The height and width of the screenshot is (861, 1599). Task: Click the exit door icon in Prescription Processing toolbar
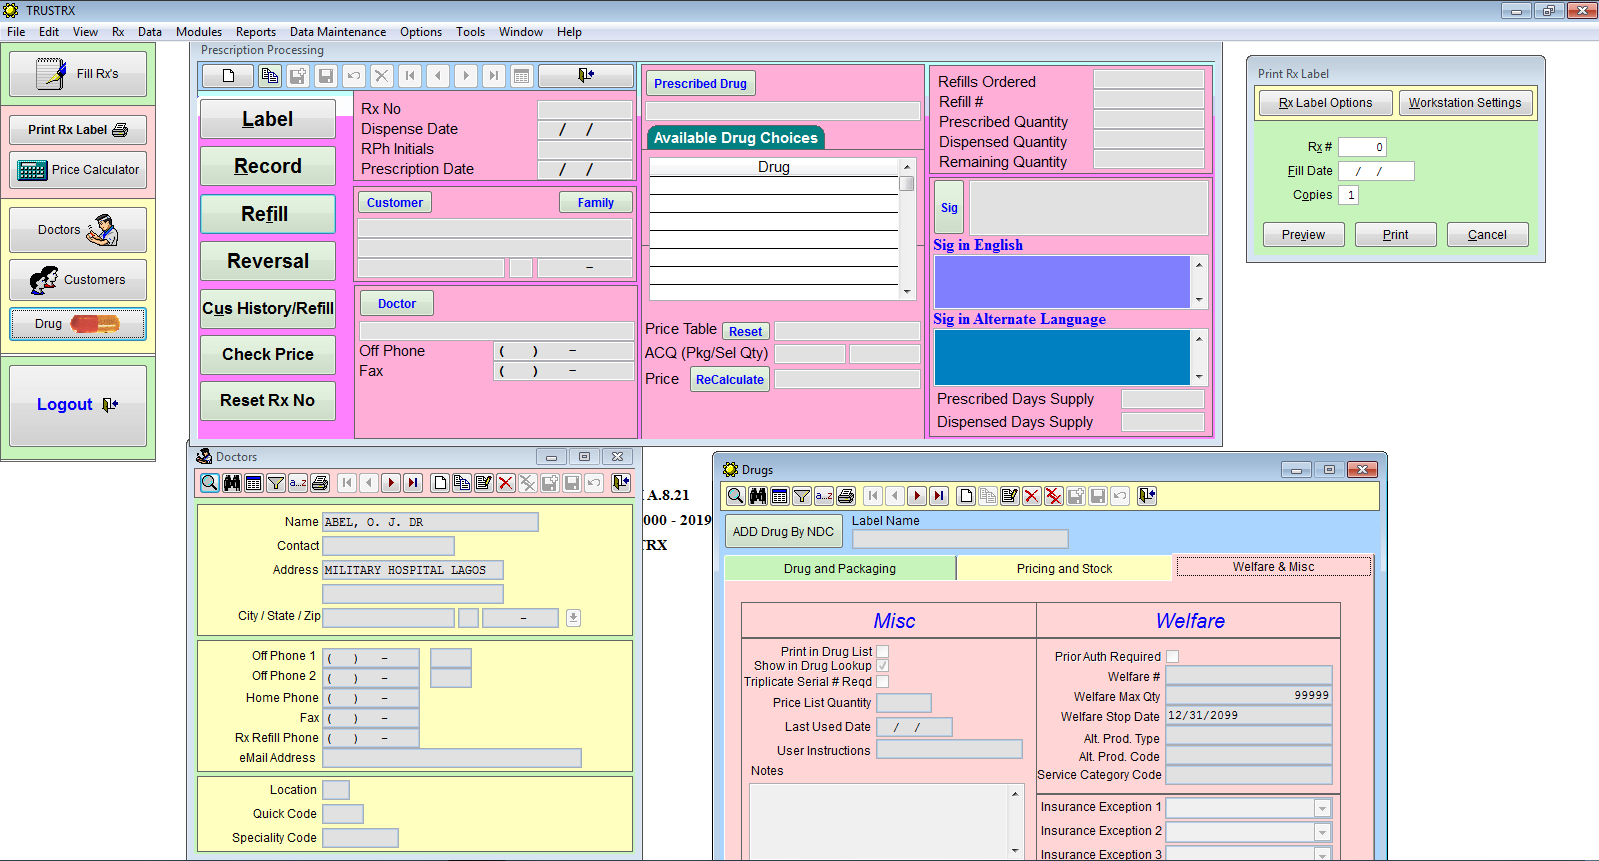tap(586, 76)
